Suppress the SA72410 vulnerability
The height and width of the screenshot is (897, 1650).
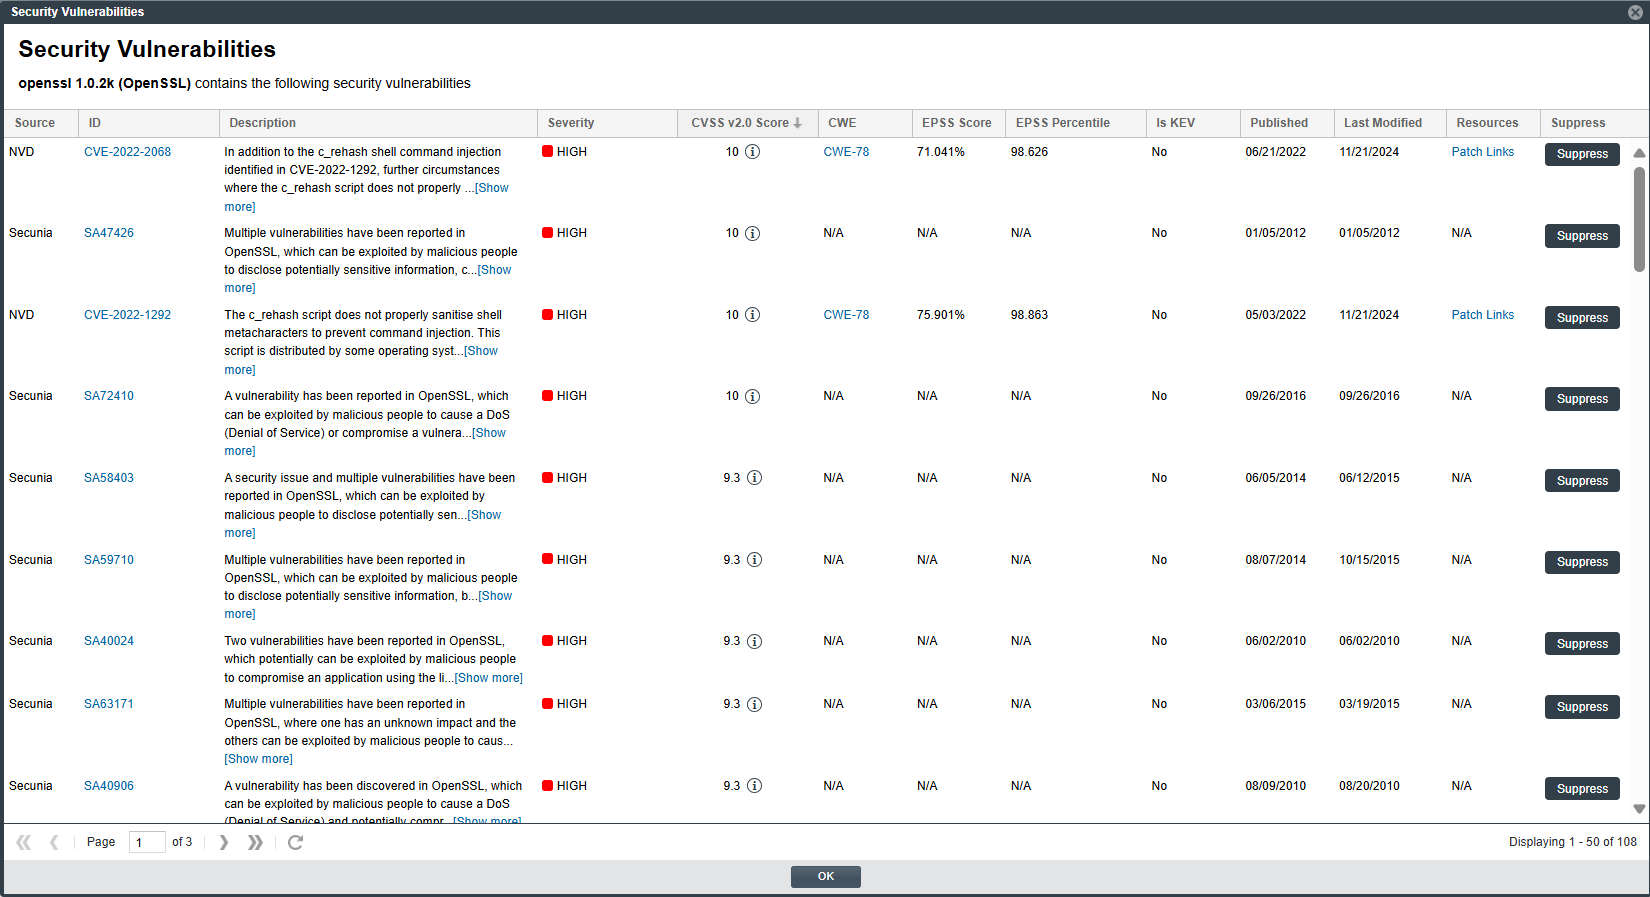[x=1581, y=399]
